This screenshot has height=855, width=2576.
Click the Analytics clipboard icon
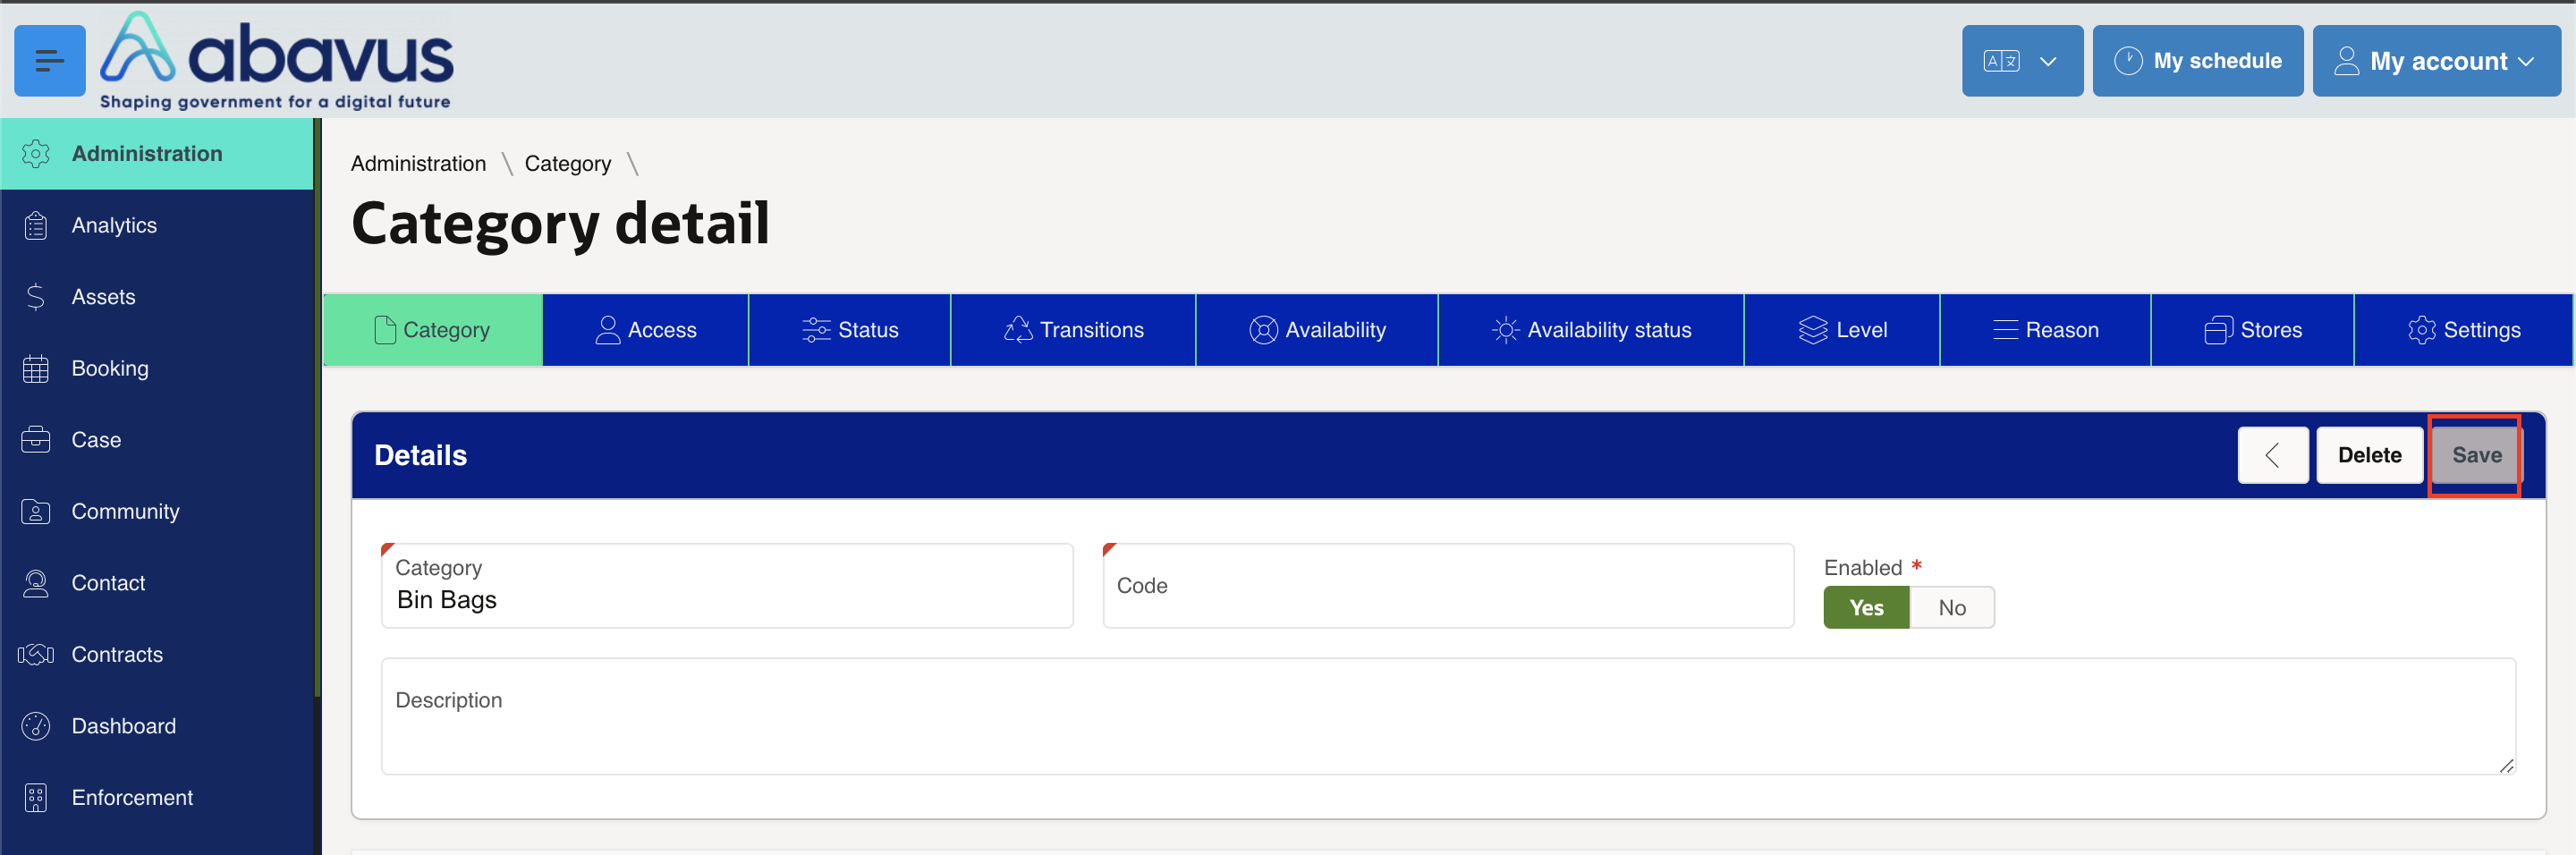click(36, 225)
